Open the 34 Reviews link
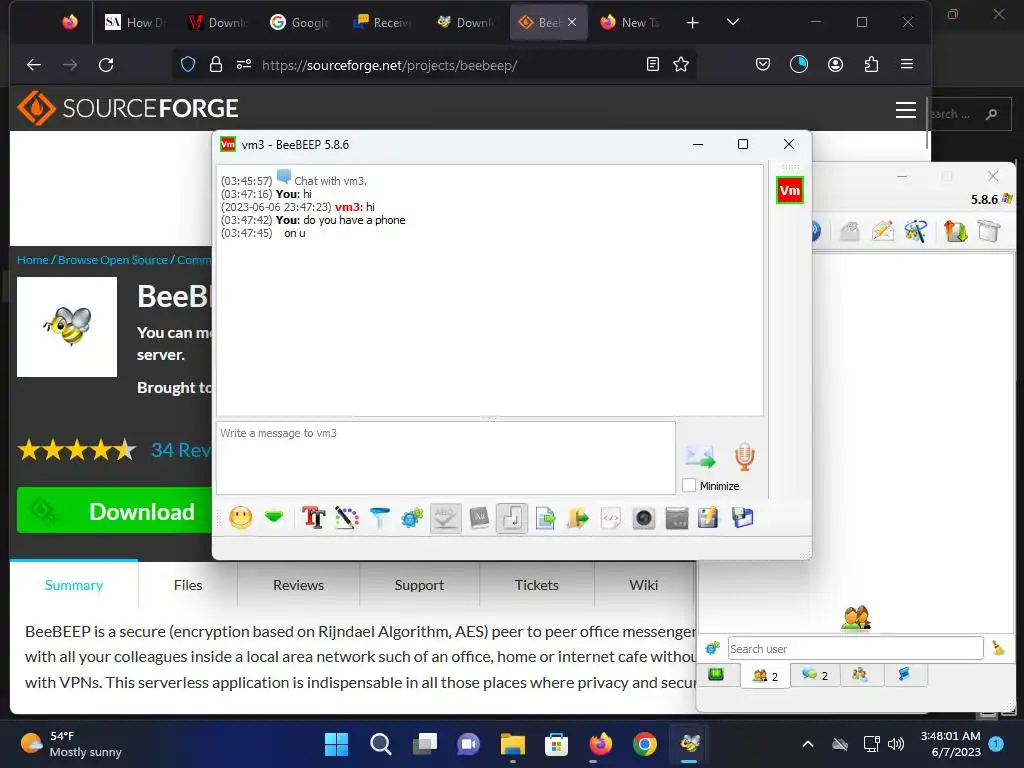 tap(182, 450)
